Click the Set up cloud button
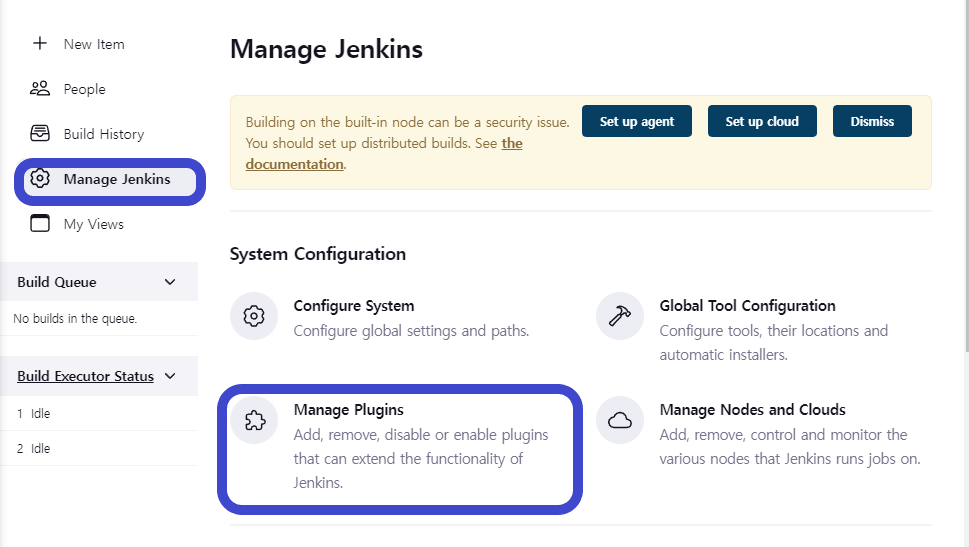969x547 pixels. 762,121
